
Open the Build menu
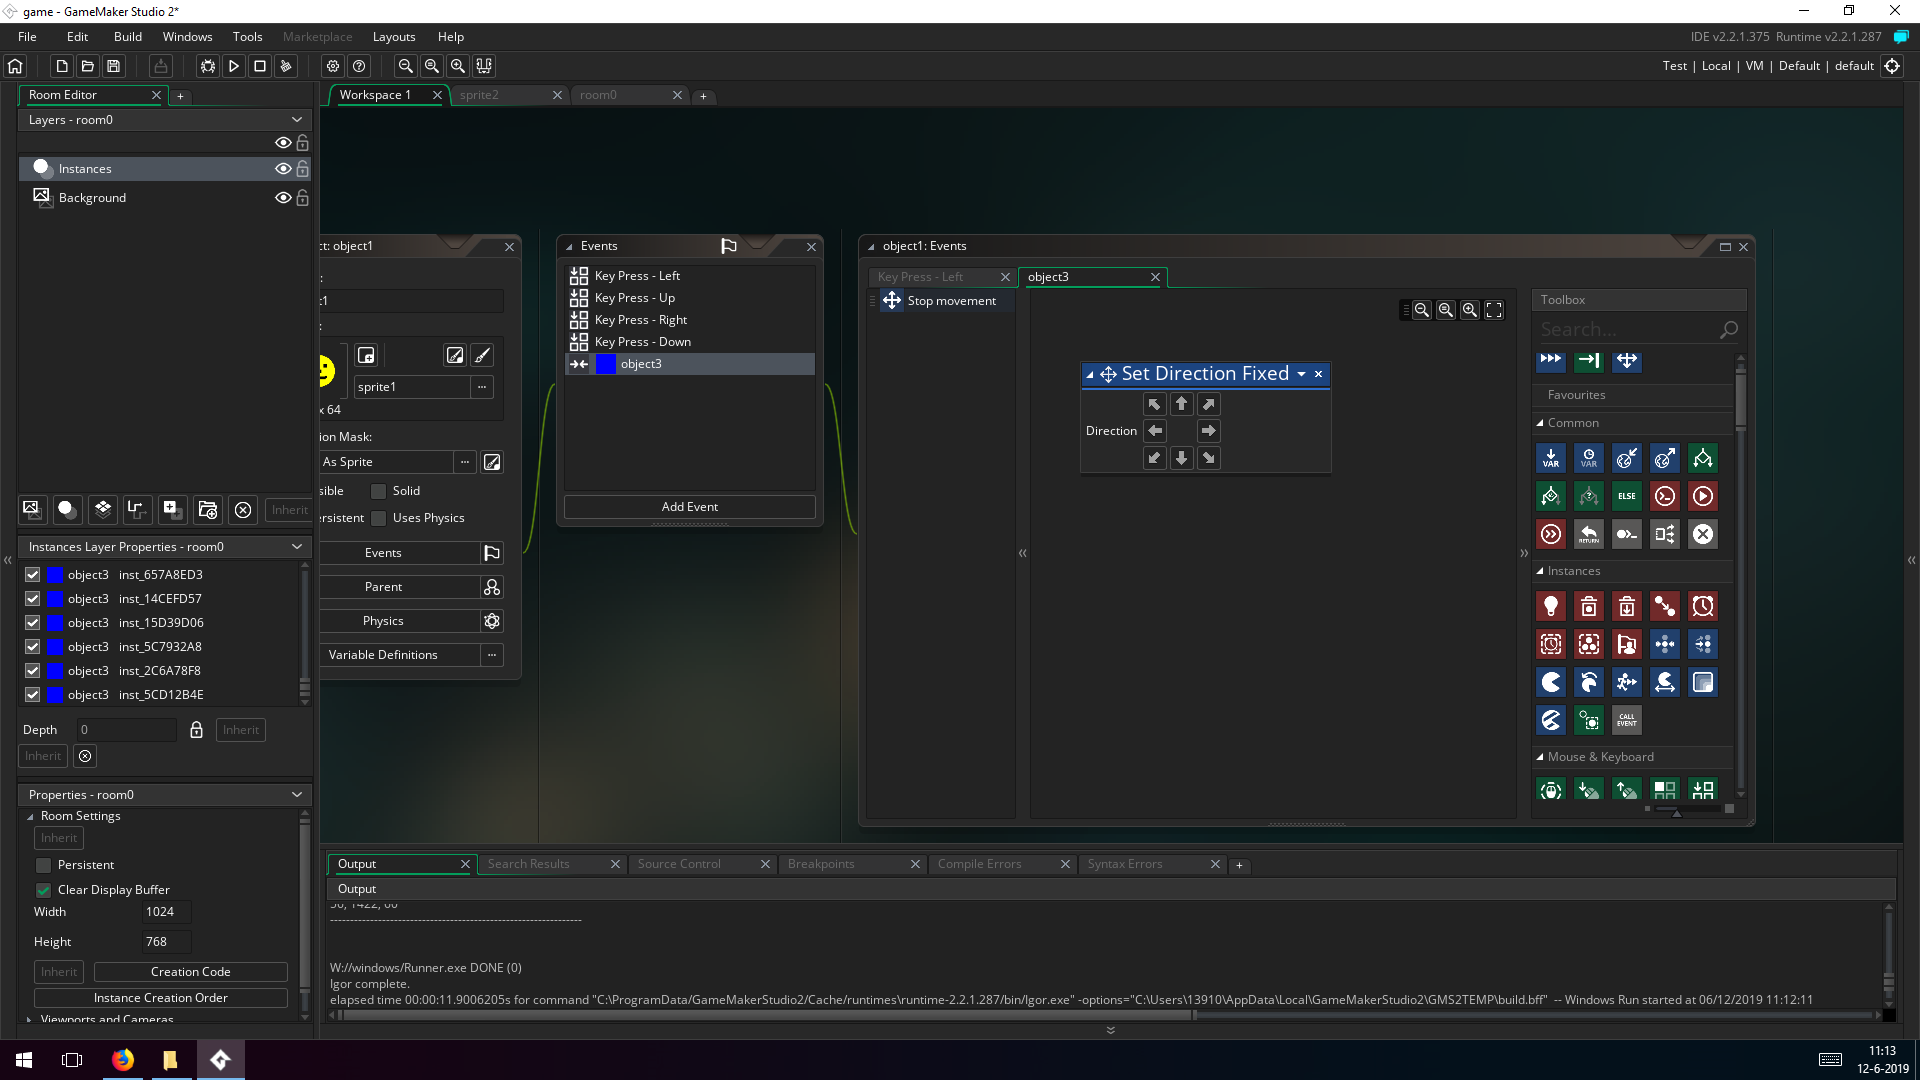pyautogui.click(x=128, y=37)
